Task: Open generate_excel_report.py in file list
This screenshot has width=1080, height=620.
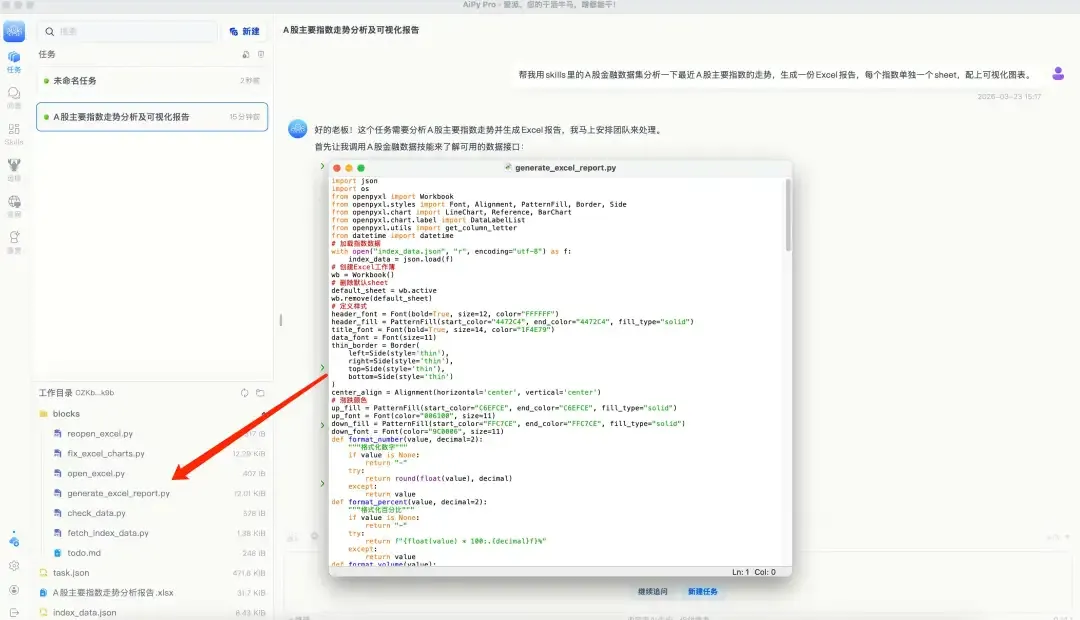Action: pyautogui.click(x=118, y=493)
